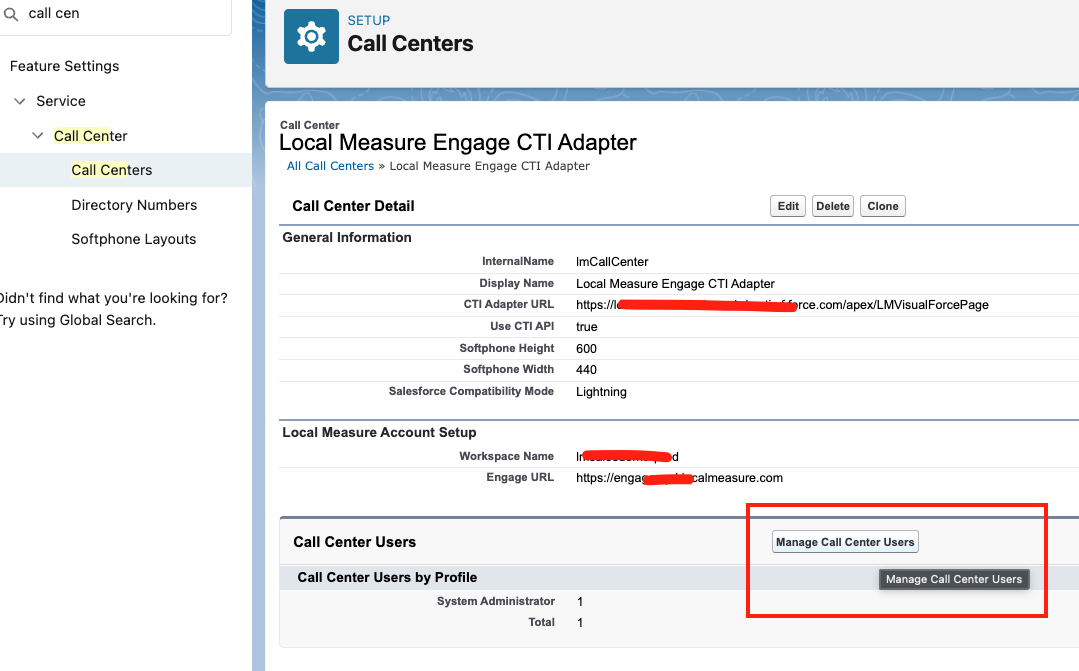Click the Quick Find search box
Viewport: 1079px width, 671px height.
[120, 14]
